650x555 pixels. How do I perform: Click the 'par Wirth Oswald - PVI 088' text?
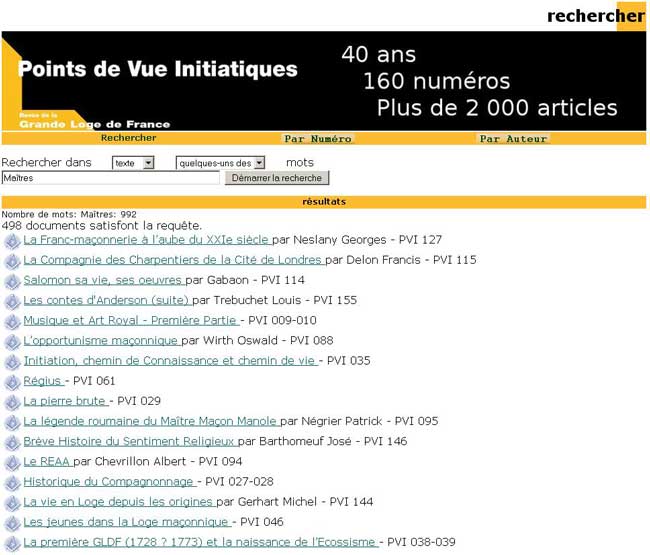257,341
